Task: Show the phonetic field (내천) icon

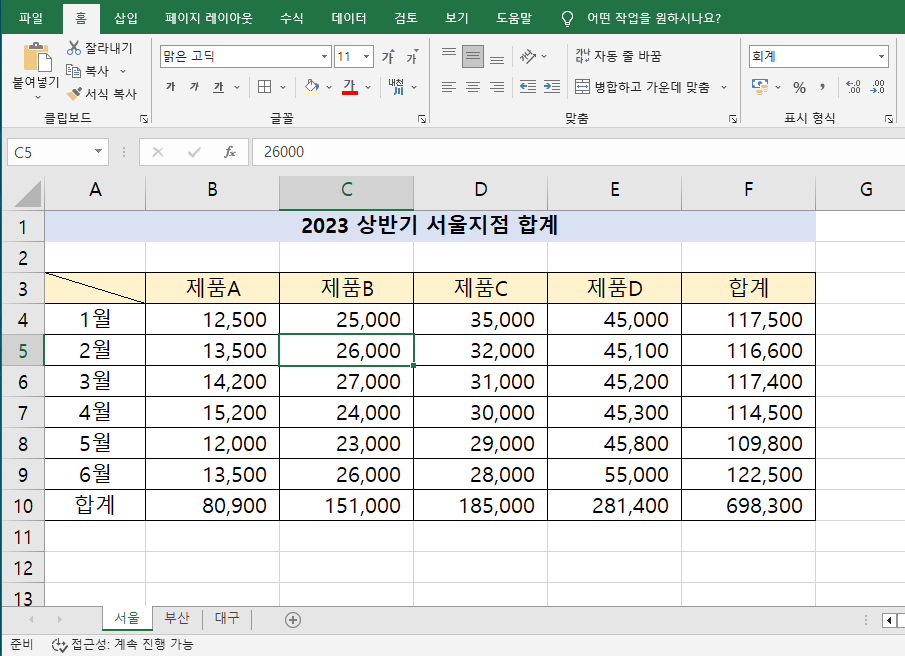Action: pyautogui.click(x=397, y=87)
